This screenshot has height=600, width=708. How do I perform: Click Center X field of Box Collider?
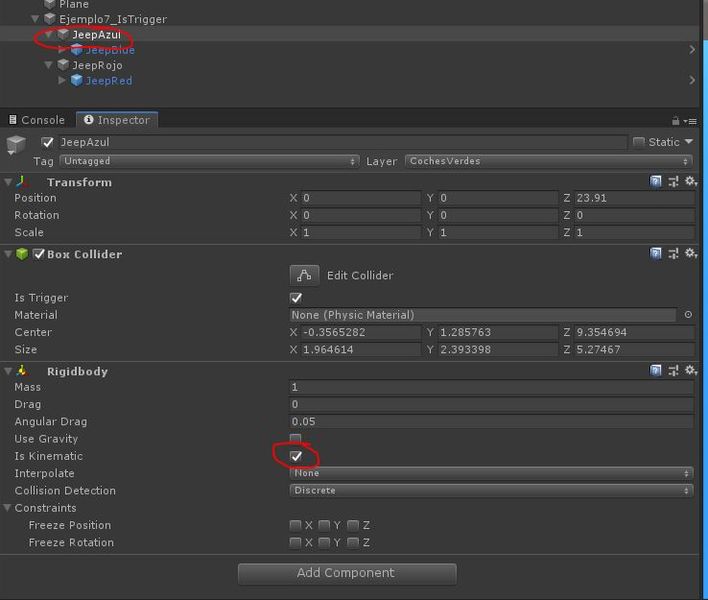(x=361, y=332)
